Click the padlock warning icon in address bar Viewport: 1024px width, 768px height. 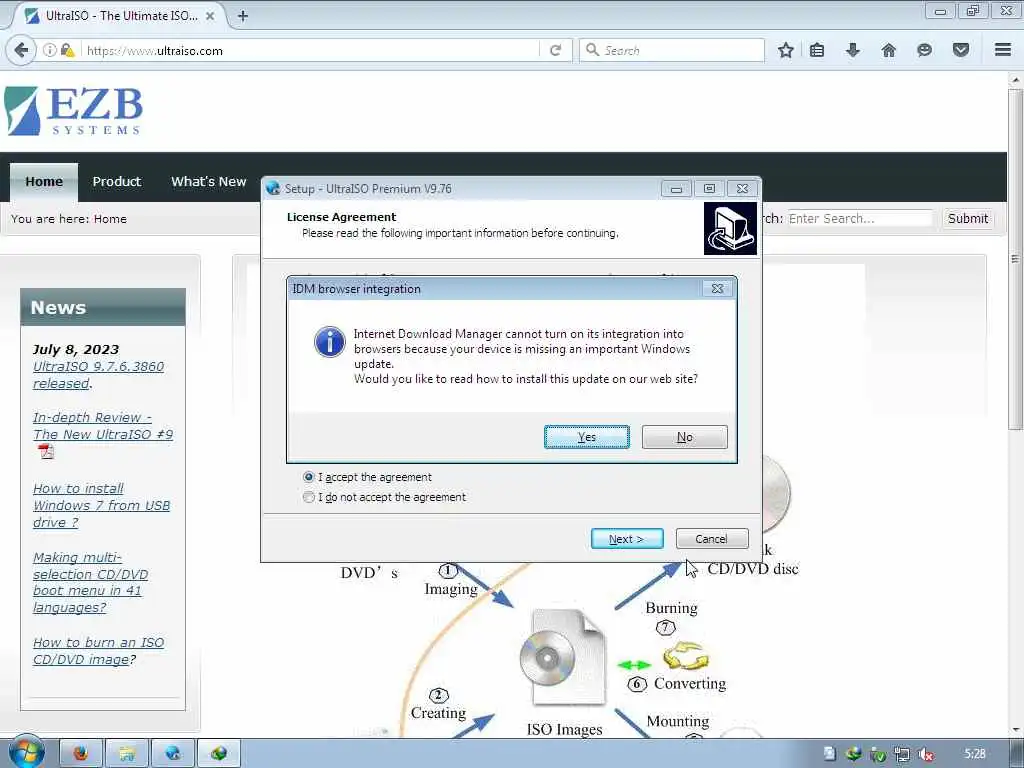pyautogui.click(x=67, y=50)
